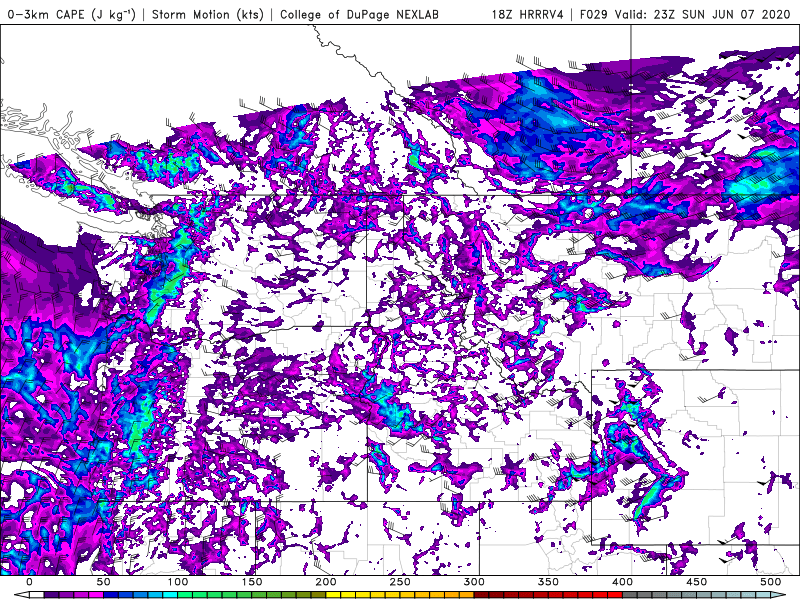This screenshot has width=800, height=600.
Task: Click the '150' label on the color scale
Action: click(252, 582)
